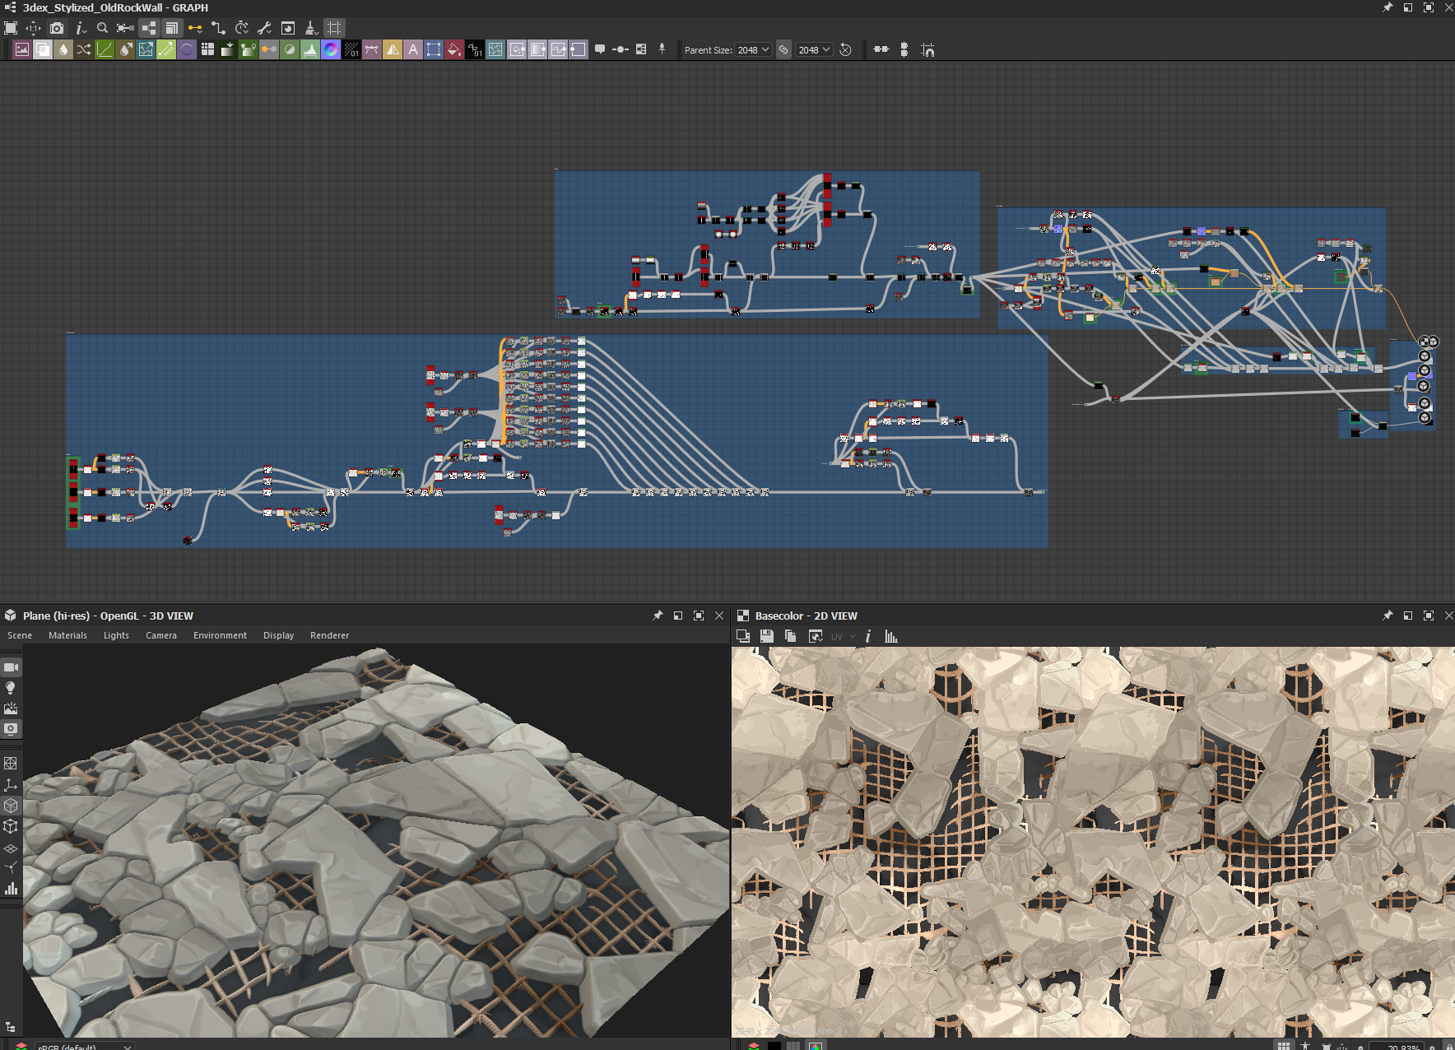Open the Environment menu in 3D view

[220, 635]
